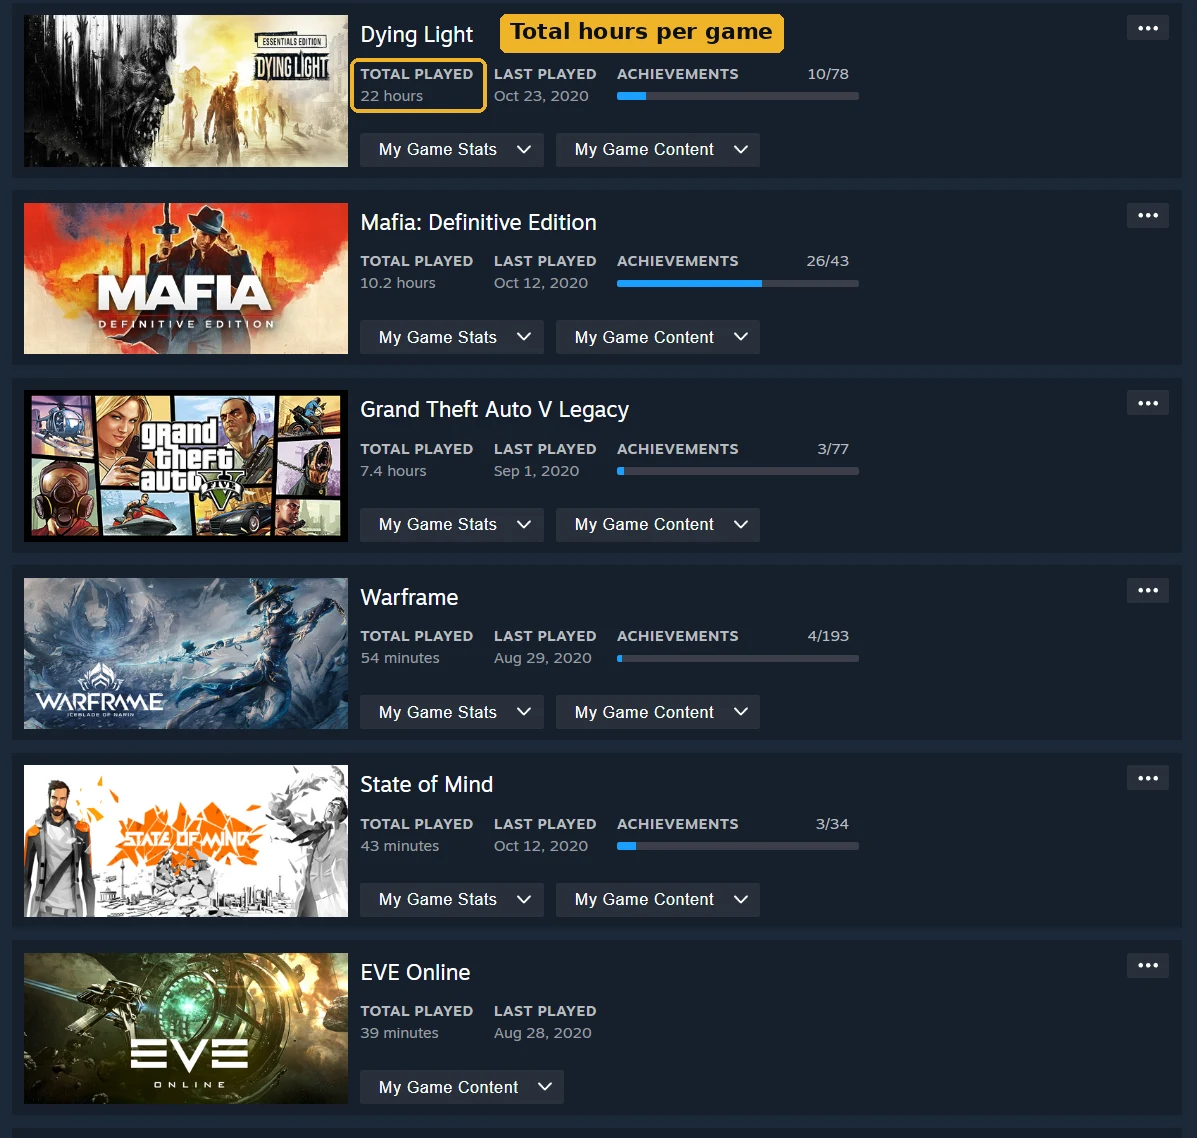
Task: Expand My Game Content for State of Mind
Action: [x=657, y=899]
